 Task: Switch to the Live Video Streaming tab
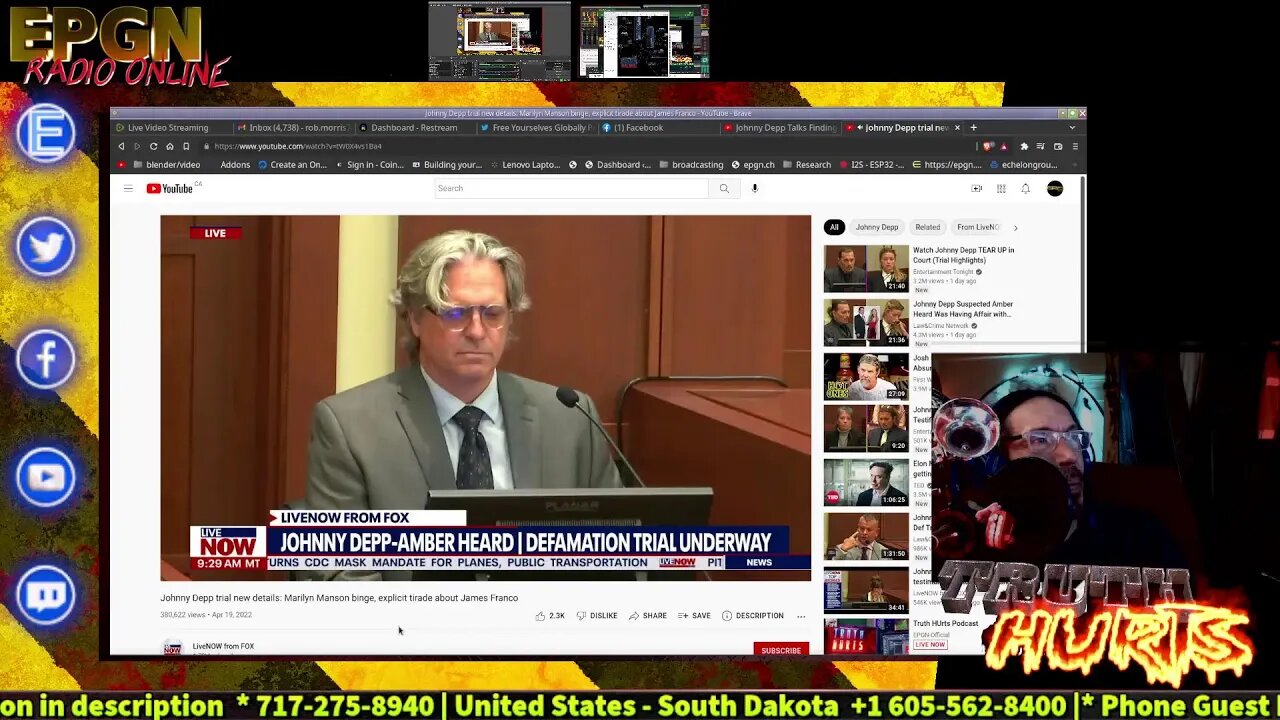171,128
